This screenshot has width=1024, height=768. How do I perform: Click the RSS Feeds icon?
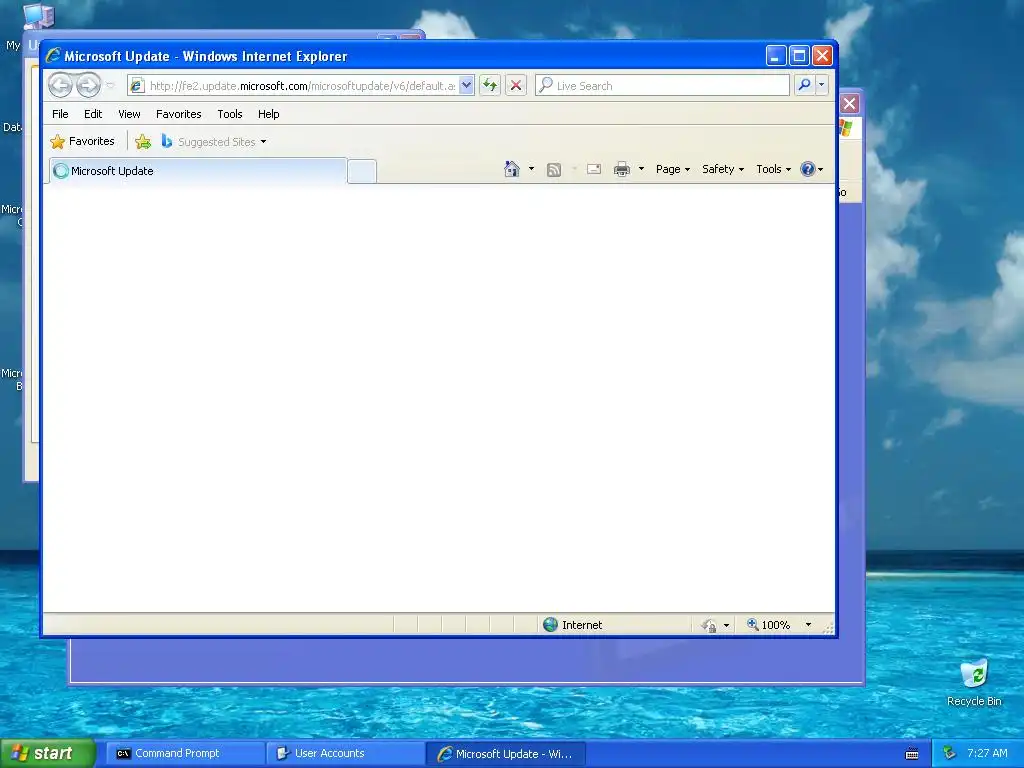coord(554,170)
